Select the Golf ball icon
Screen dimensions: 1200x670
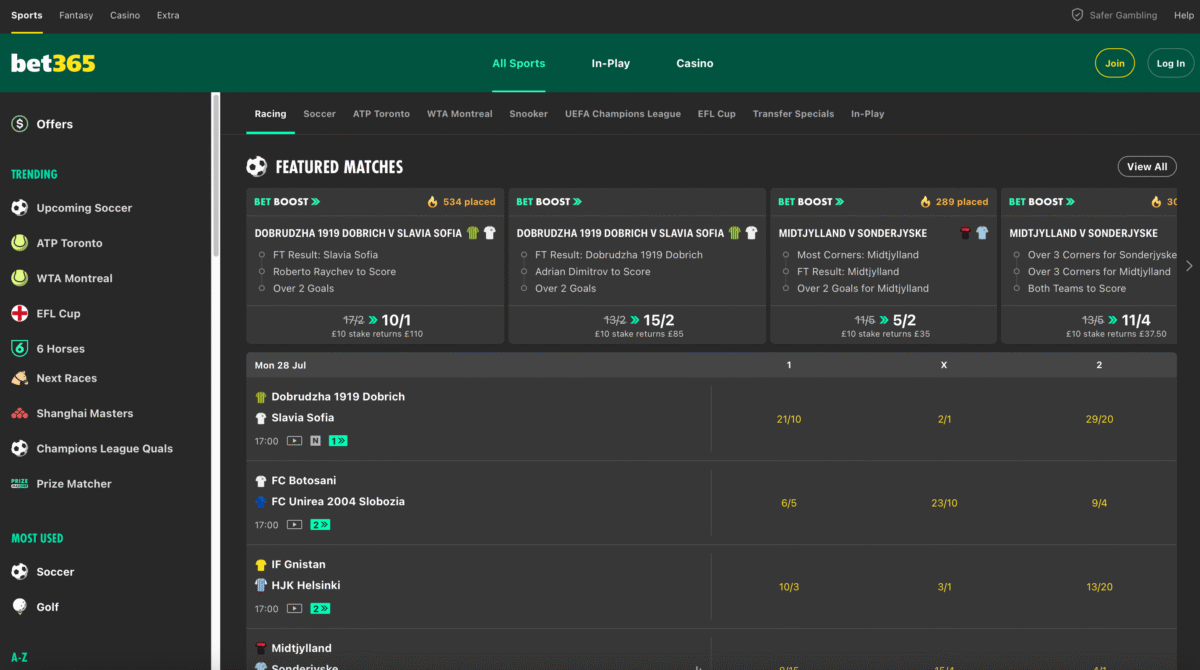(x=19, y=607)
